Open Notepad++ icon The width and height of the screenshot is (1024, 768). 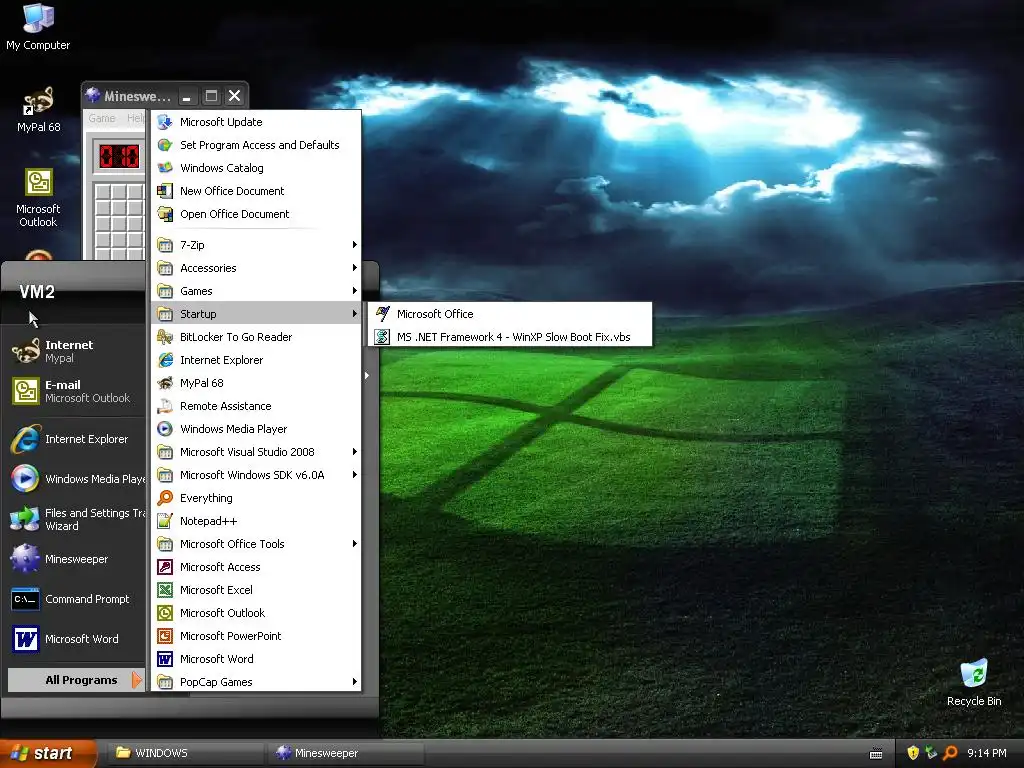pyautogui.click(x=165, y=521)
